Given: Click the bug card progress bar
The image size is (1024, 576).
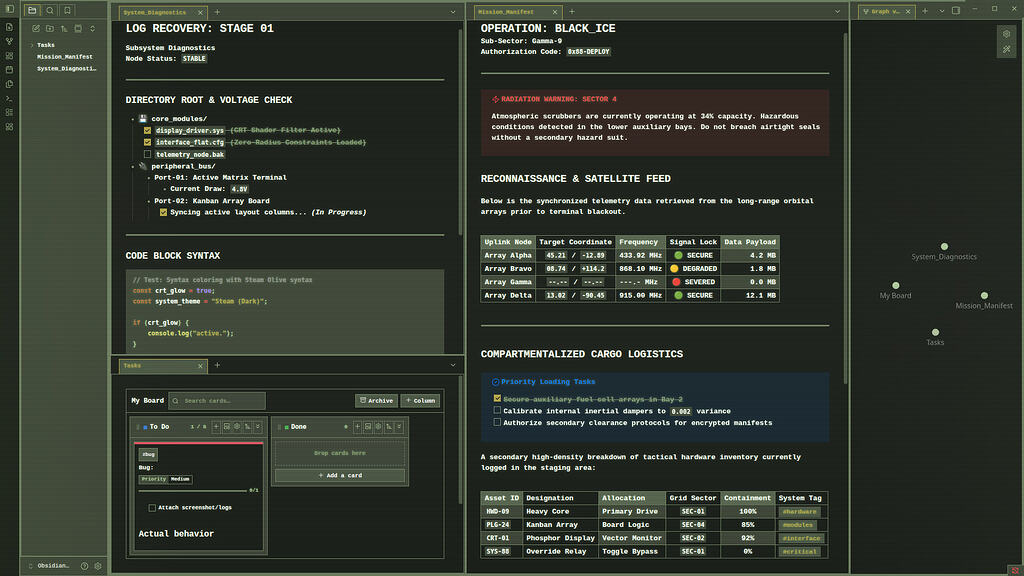Looking at the screenshot, I should pyautogui.click(x=193, y=490).
